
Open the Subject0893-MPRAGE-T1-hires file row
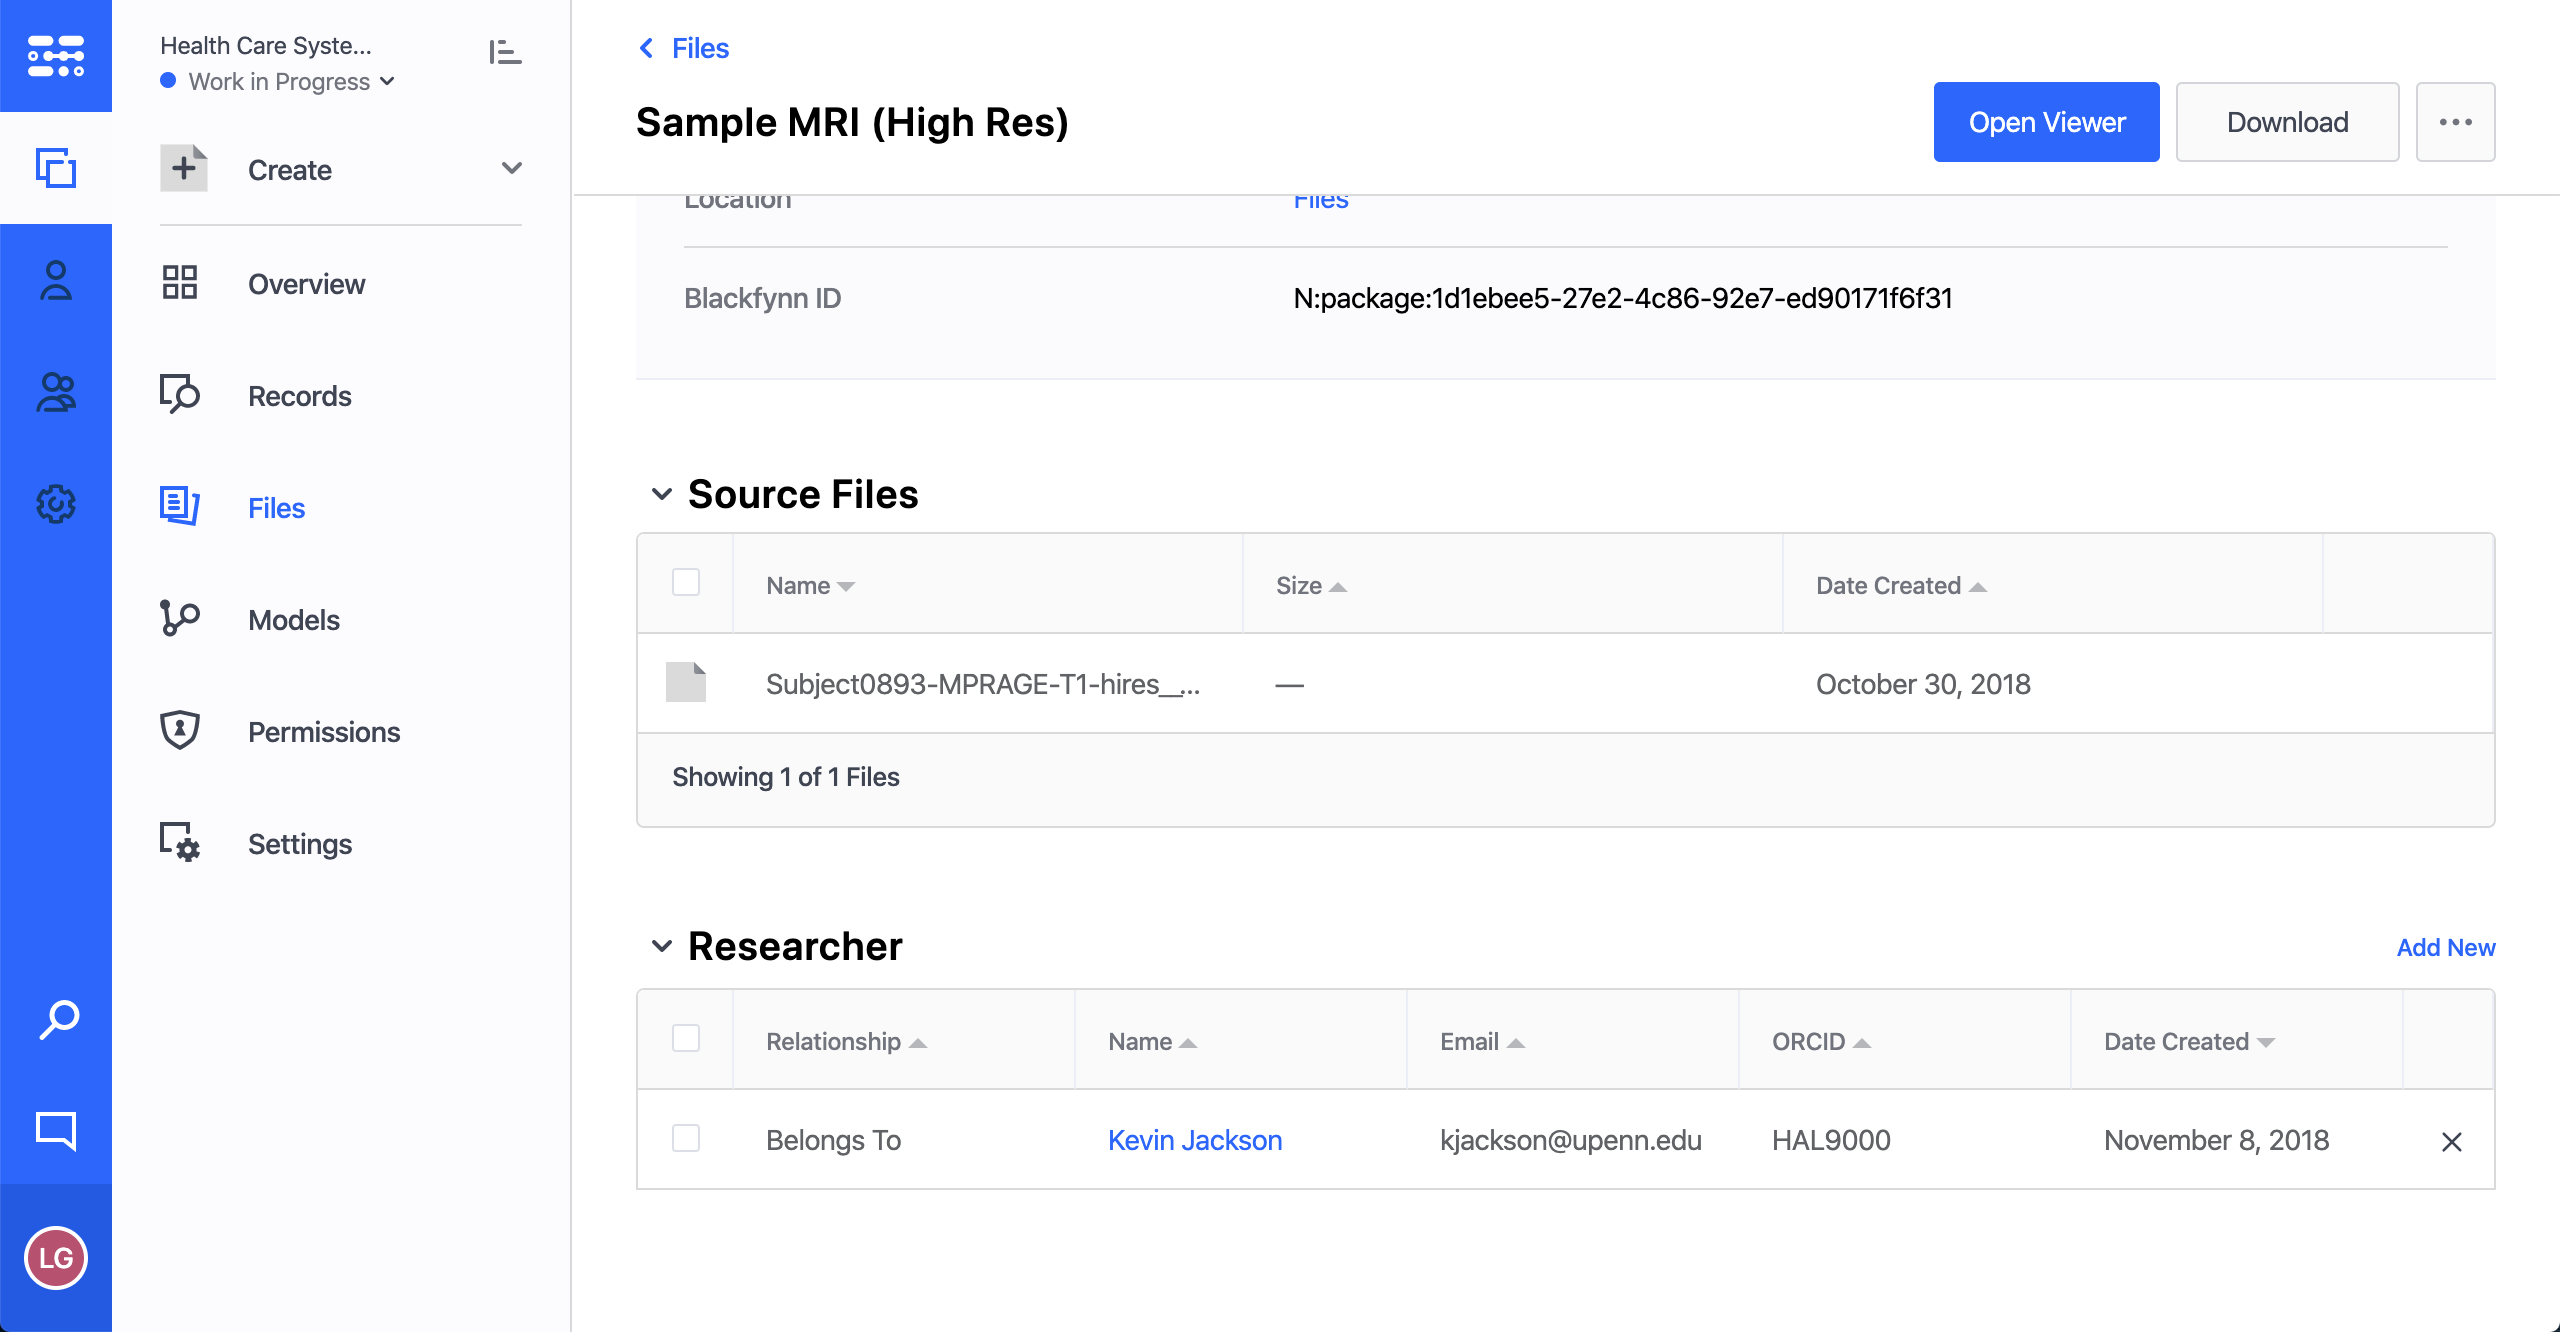pyautogui.click(x=982, y=684)
